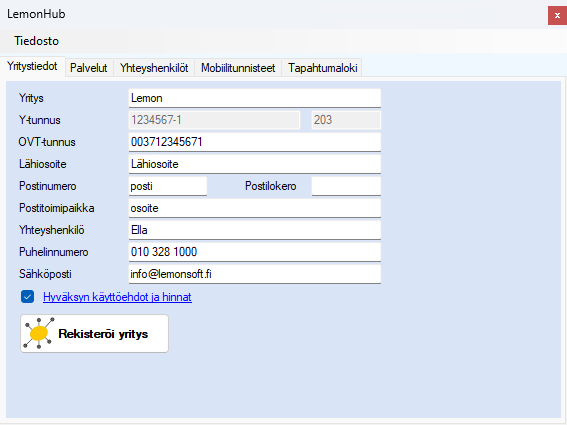Image resolution: width=567 pixels, height=425 pixels.
Task: Focus the OVT-tunnus input field
Action: click(255, 142)
